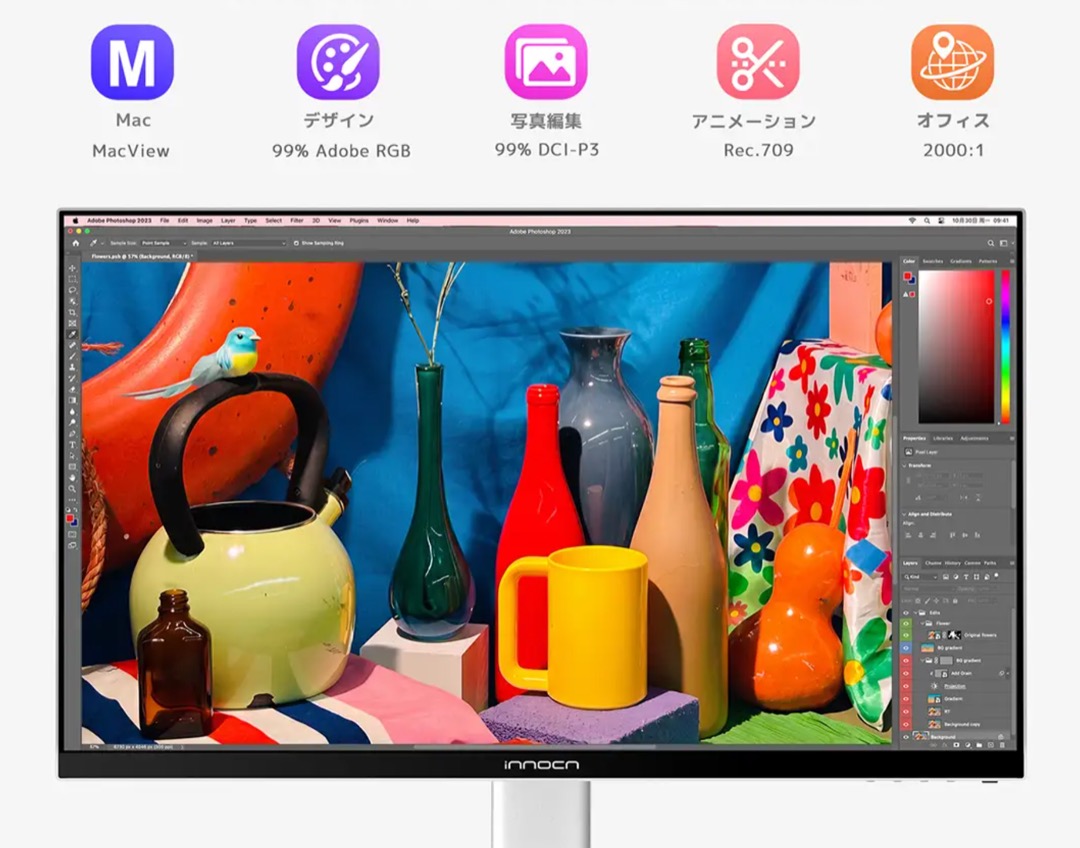Open the workspace switcher icon
This screenshot has height=848, width=1080.
point(1004,243)
